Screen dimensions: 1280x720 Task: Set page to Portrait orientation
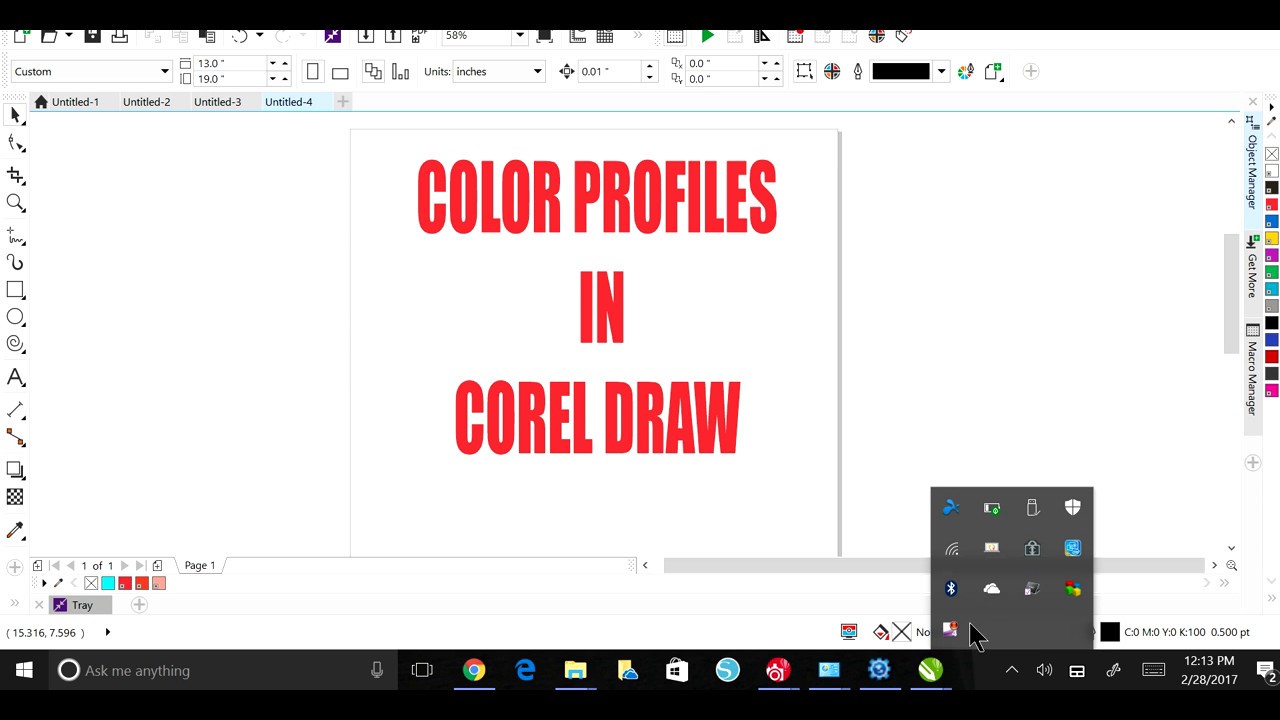coord(312,72)
